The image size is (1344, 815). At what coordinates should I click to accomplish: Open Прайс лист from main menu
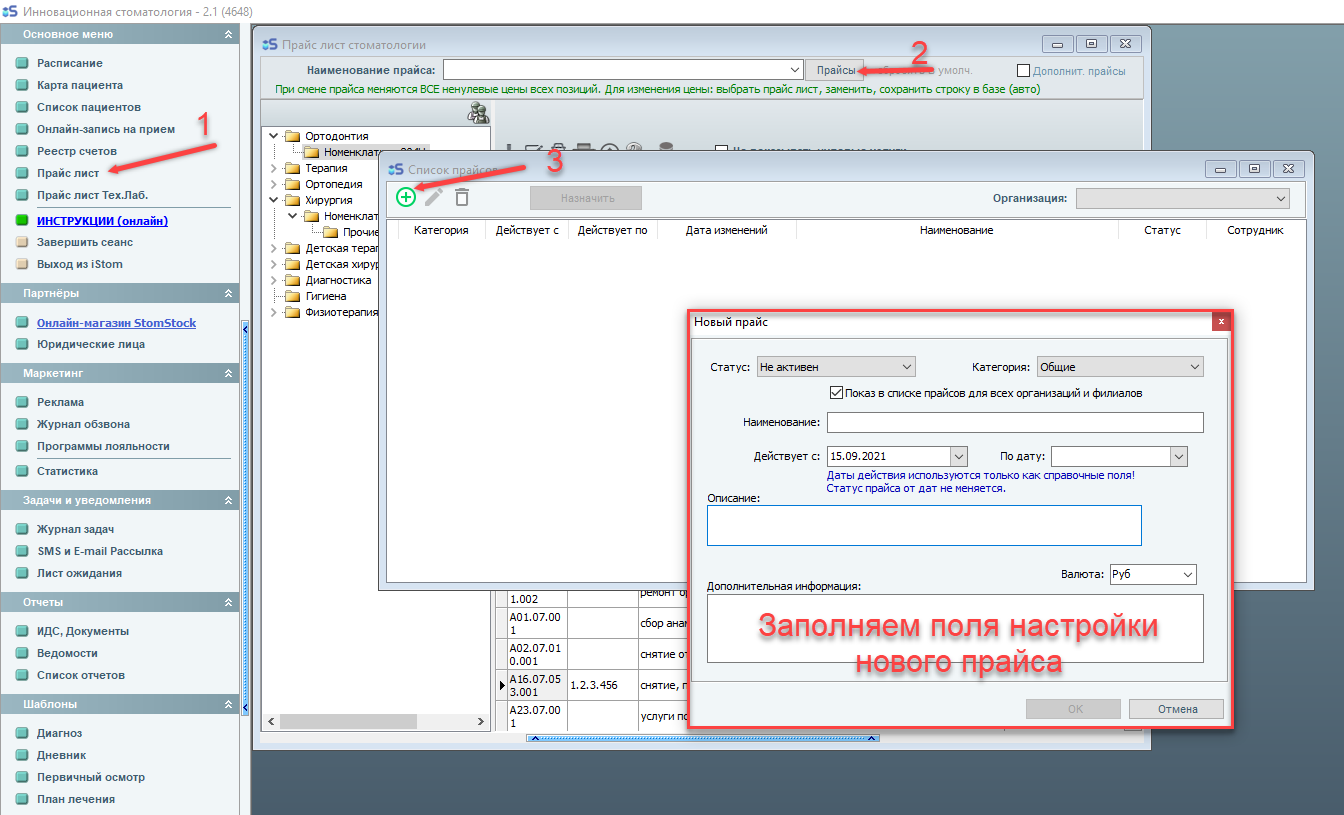68,173
